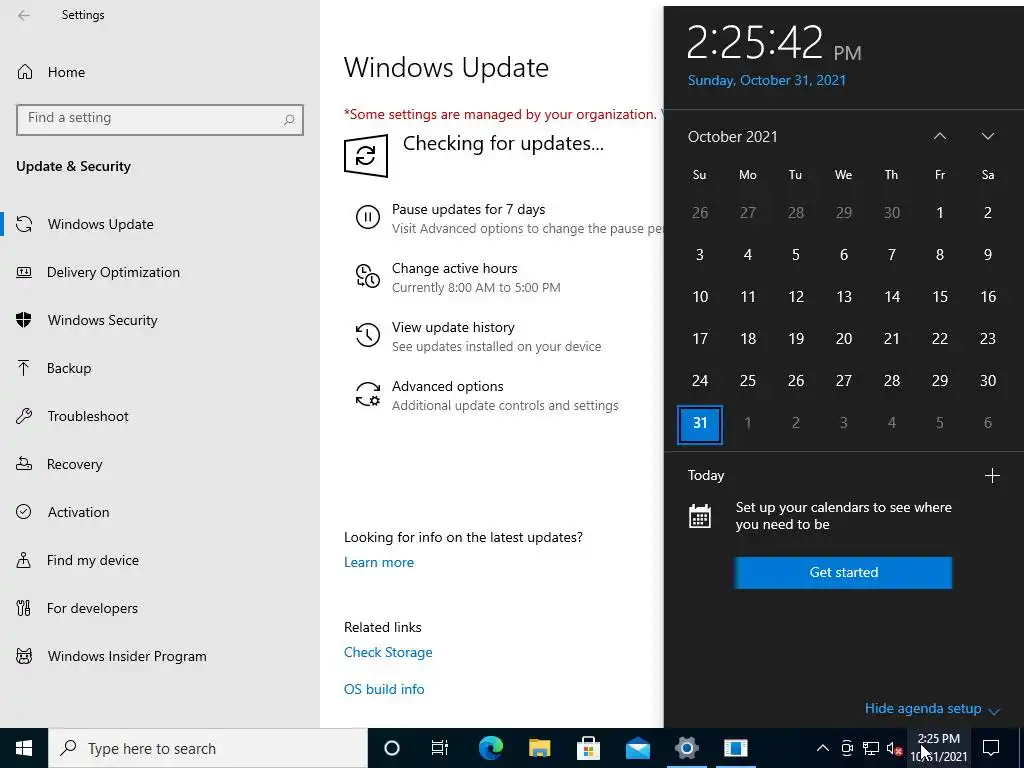Screen dimensions: 1024x768
Task: Open Microsoft Store from taskbar
Action: pyautogui.click(x=588, y=748)
